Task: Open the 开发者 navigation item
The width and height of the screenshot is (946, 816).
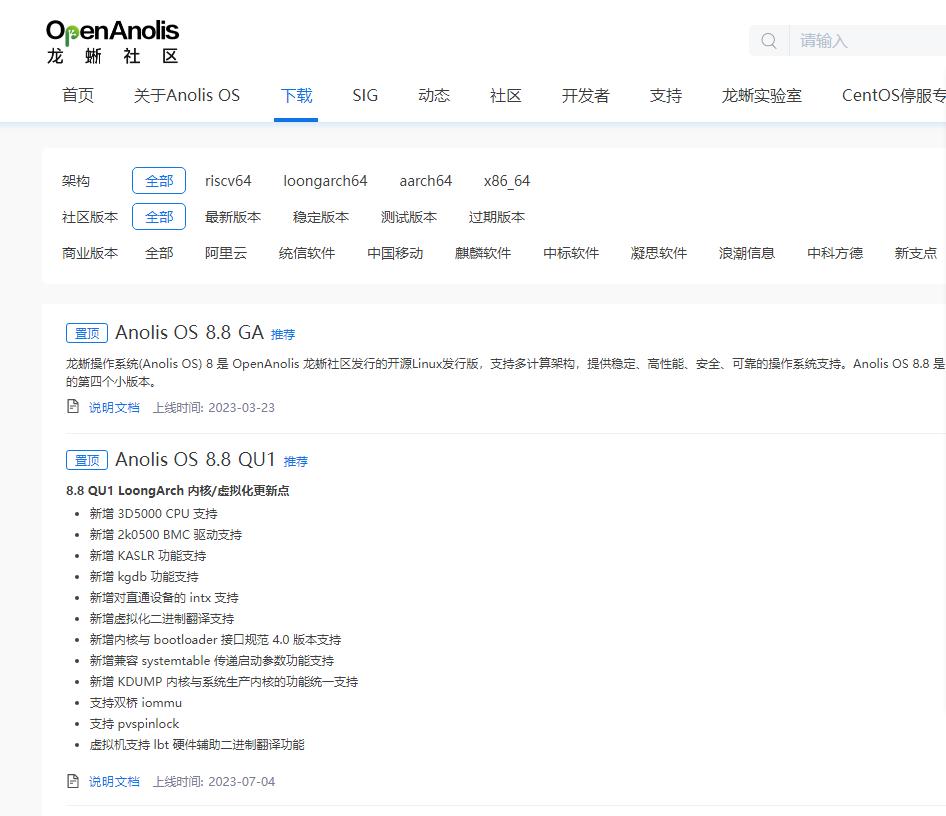Action: 585,95
